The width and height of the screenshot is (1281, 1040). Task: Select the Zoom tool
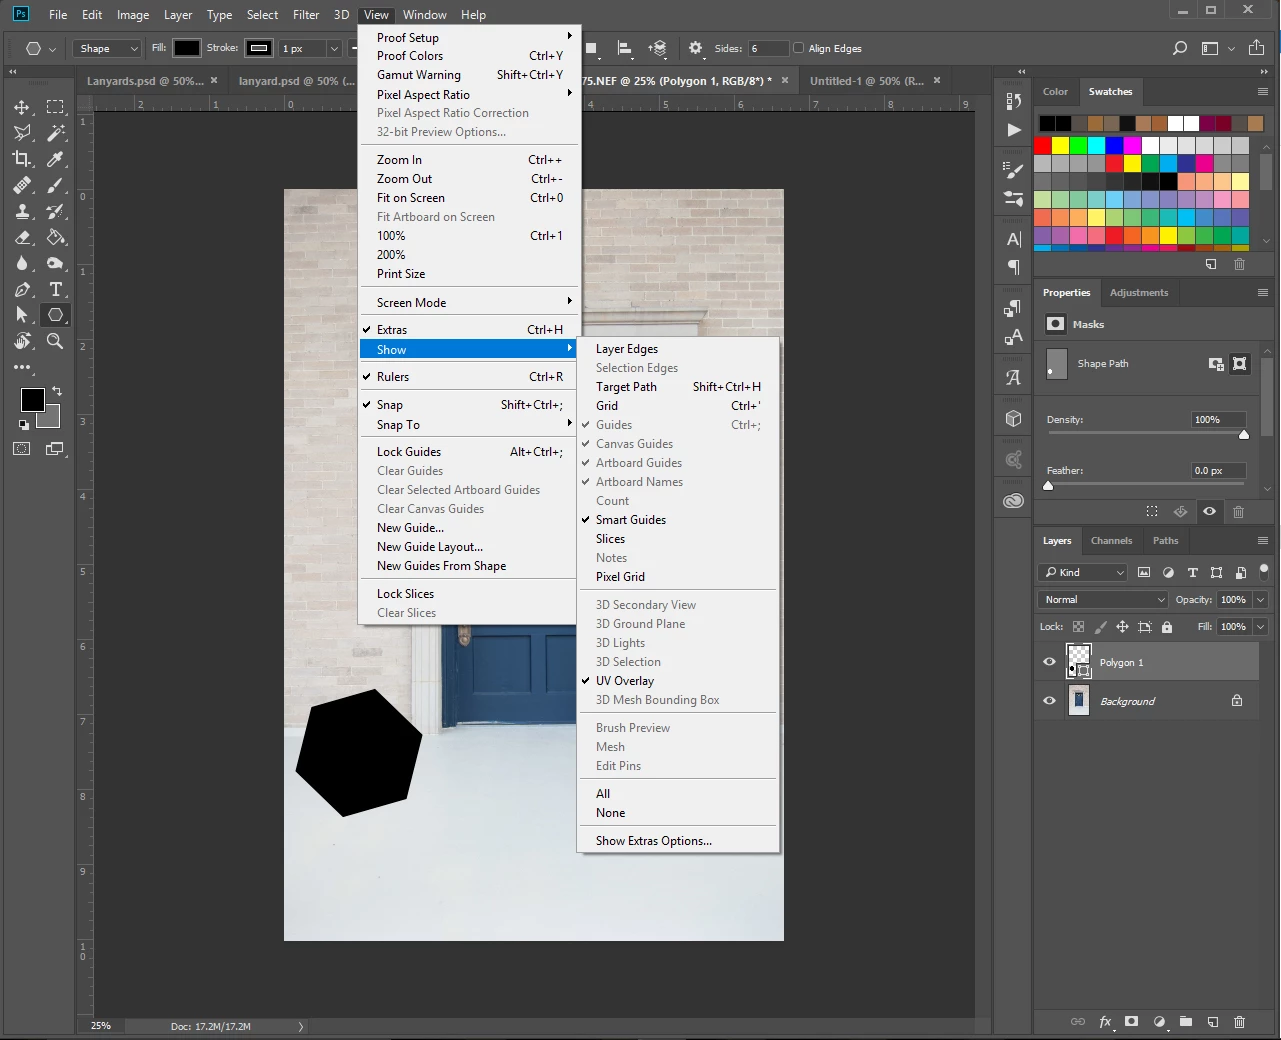55,341
